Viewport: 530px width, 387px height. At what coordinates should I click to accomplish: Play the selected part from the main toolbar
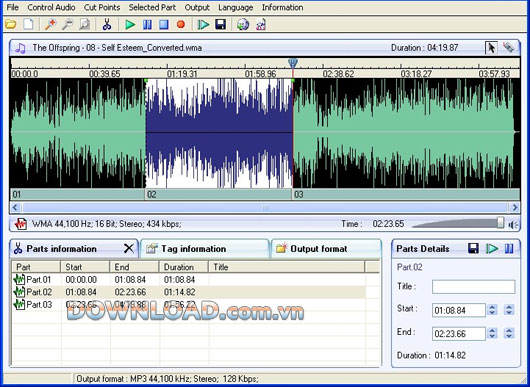point(203,24)
